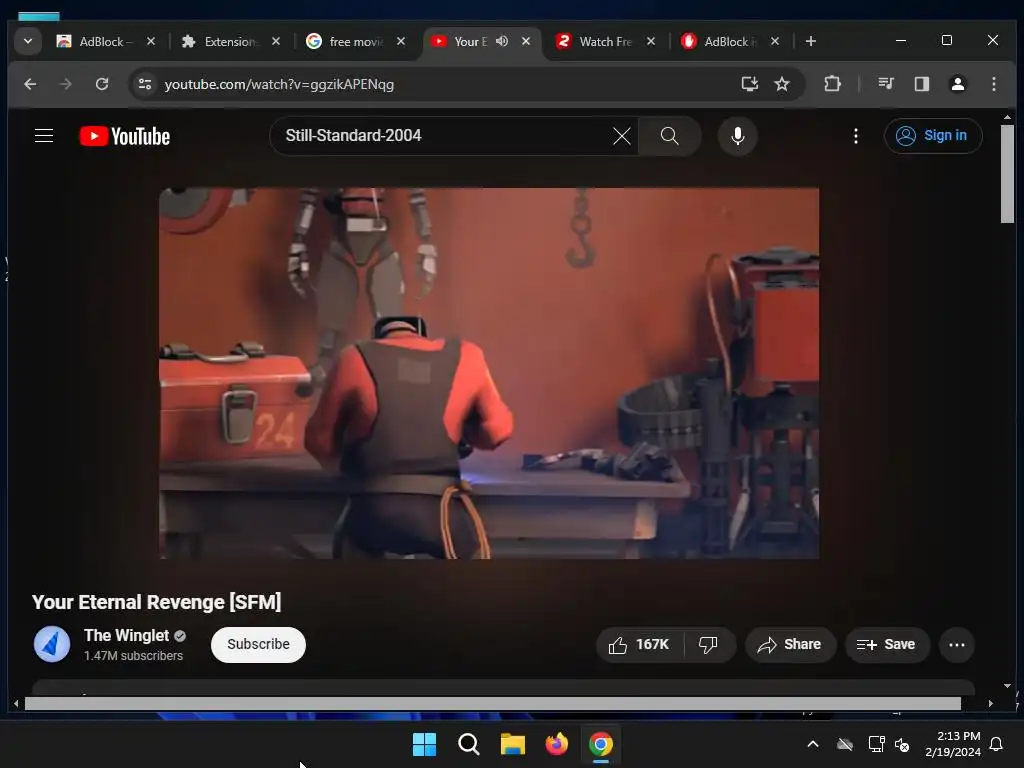
Task: Toggle Chrome side panel
Action: coord(921,84)
